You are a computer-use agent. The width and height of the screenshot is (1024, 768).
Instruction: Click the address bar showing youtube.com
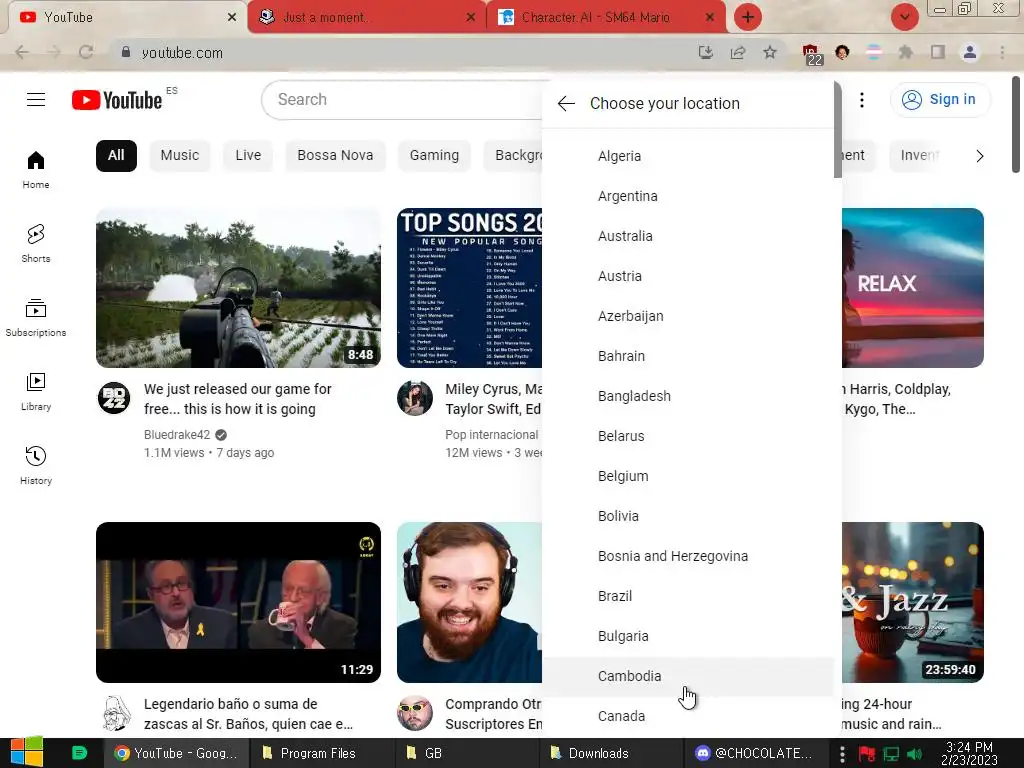click(x=405, y=52)
